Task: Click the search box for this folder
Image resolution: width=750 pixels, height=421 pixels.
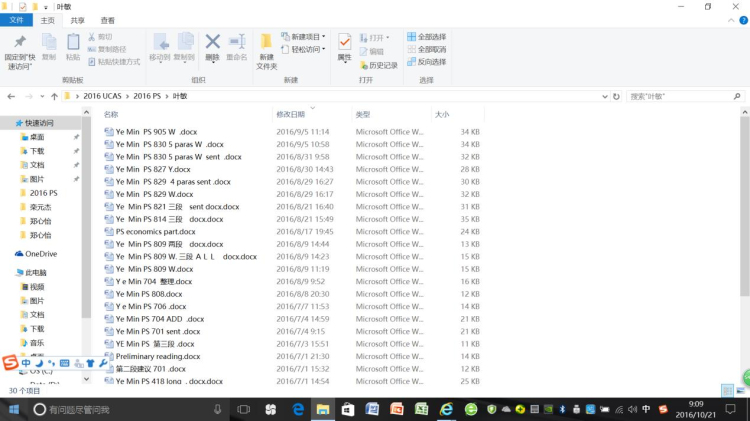Action: [682, 96]
